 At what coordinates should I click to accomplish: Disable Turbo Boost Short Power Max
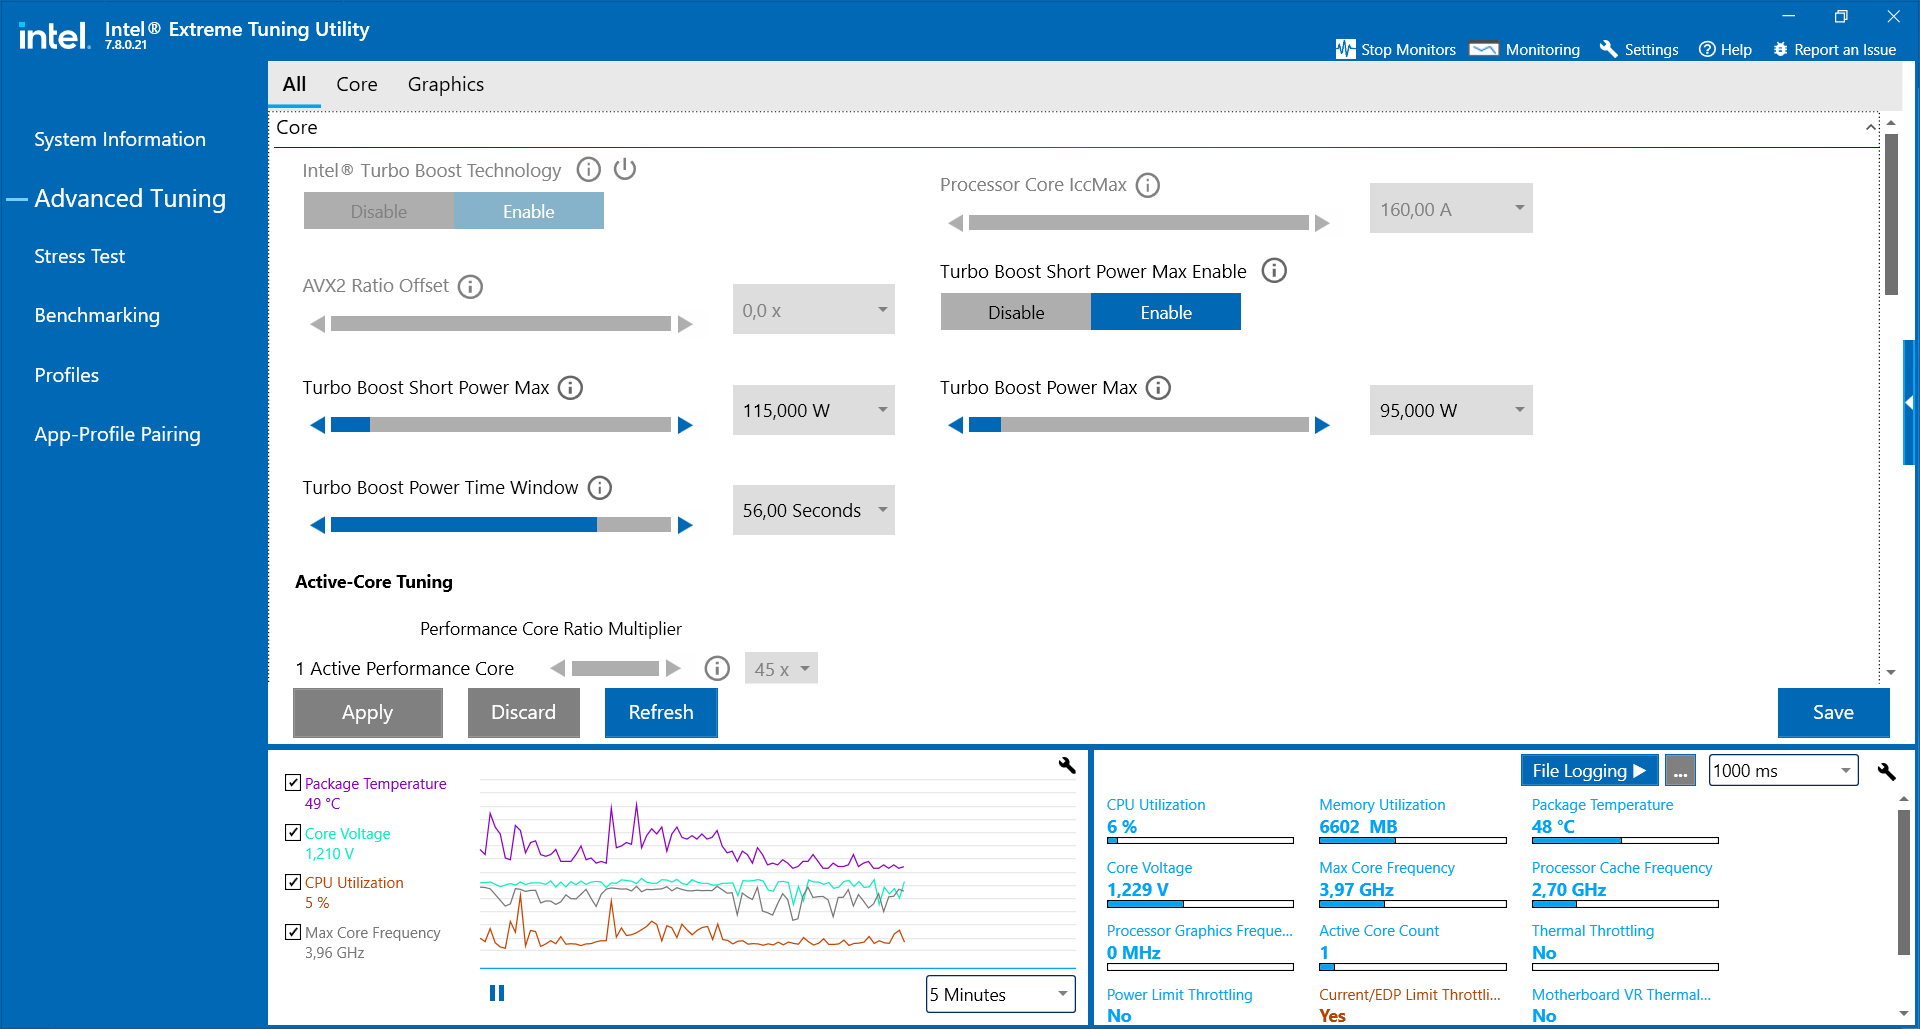[x=1016, y=312]
